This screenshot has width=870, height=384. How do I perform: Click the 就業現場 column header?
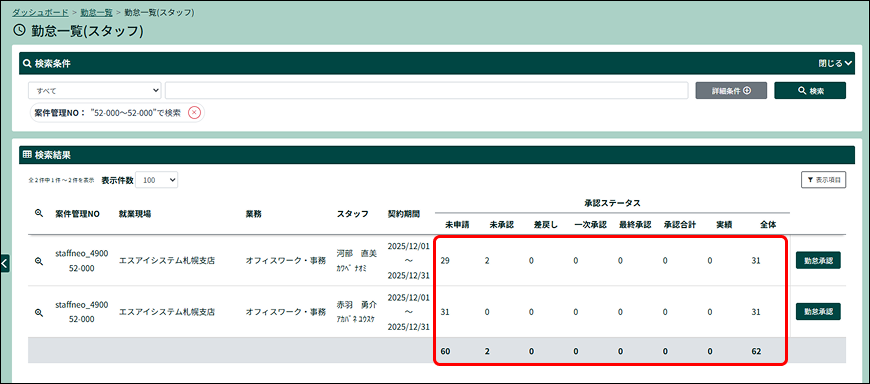coord(135,214)
